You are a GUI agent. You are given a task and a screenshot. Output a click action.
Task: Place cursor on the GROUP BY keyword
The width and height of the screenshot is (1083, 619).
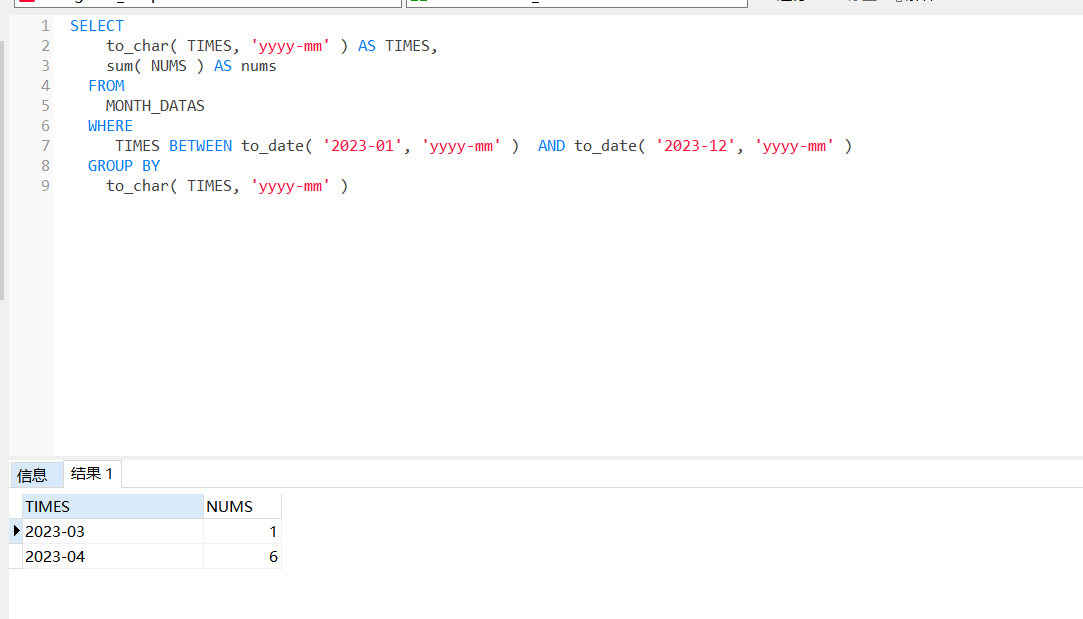(x=124, y=166)
